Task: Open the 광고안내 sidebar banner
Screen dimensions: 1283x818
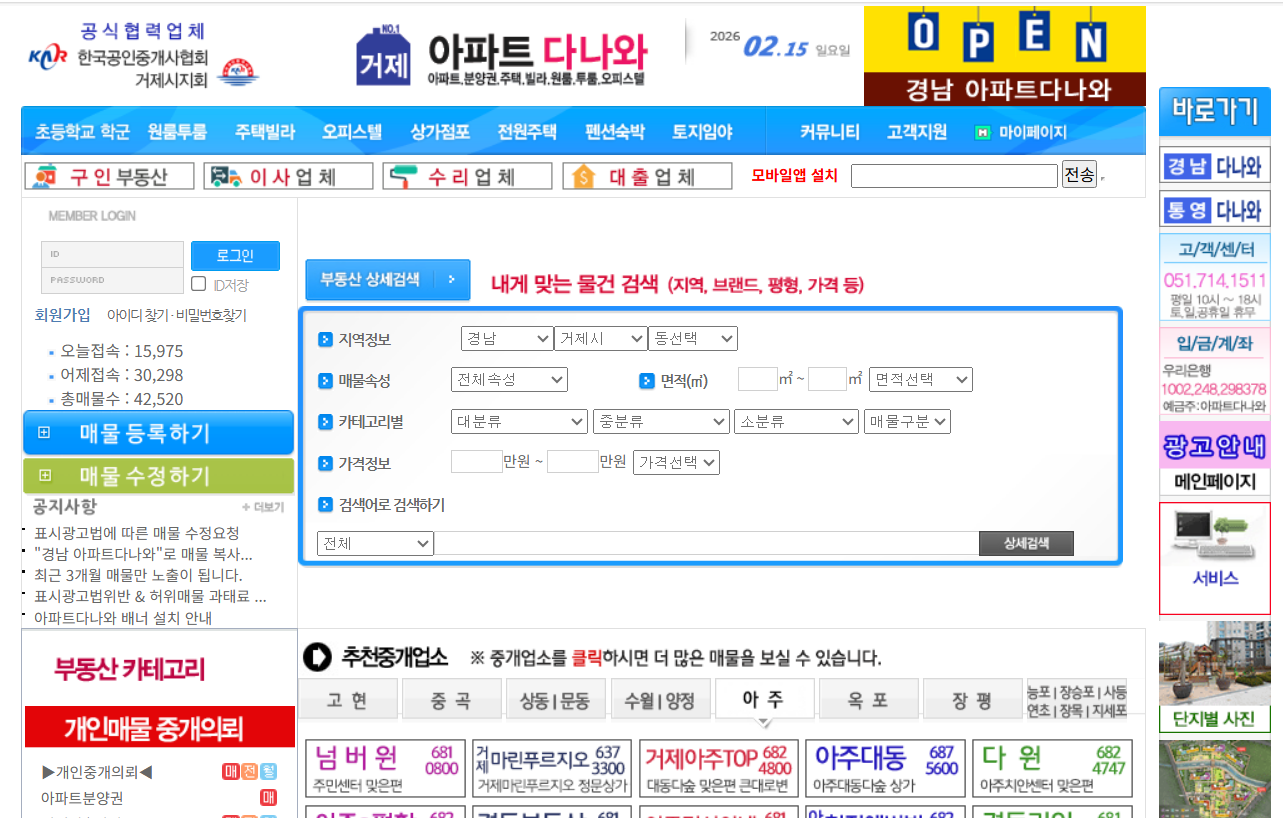Action: 1214,446
